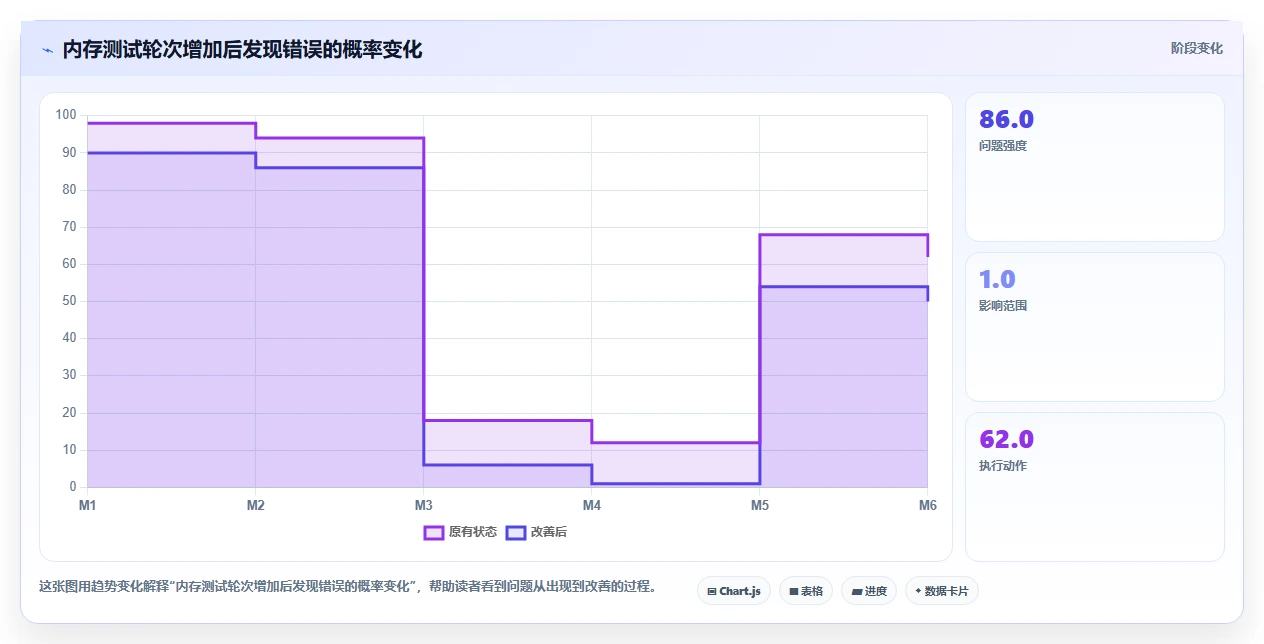Viewport: 1264px width, 644px height.
Task: Select the 进度 tag
Action: click(x=869, y=591)
